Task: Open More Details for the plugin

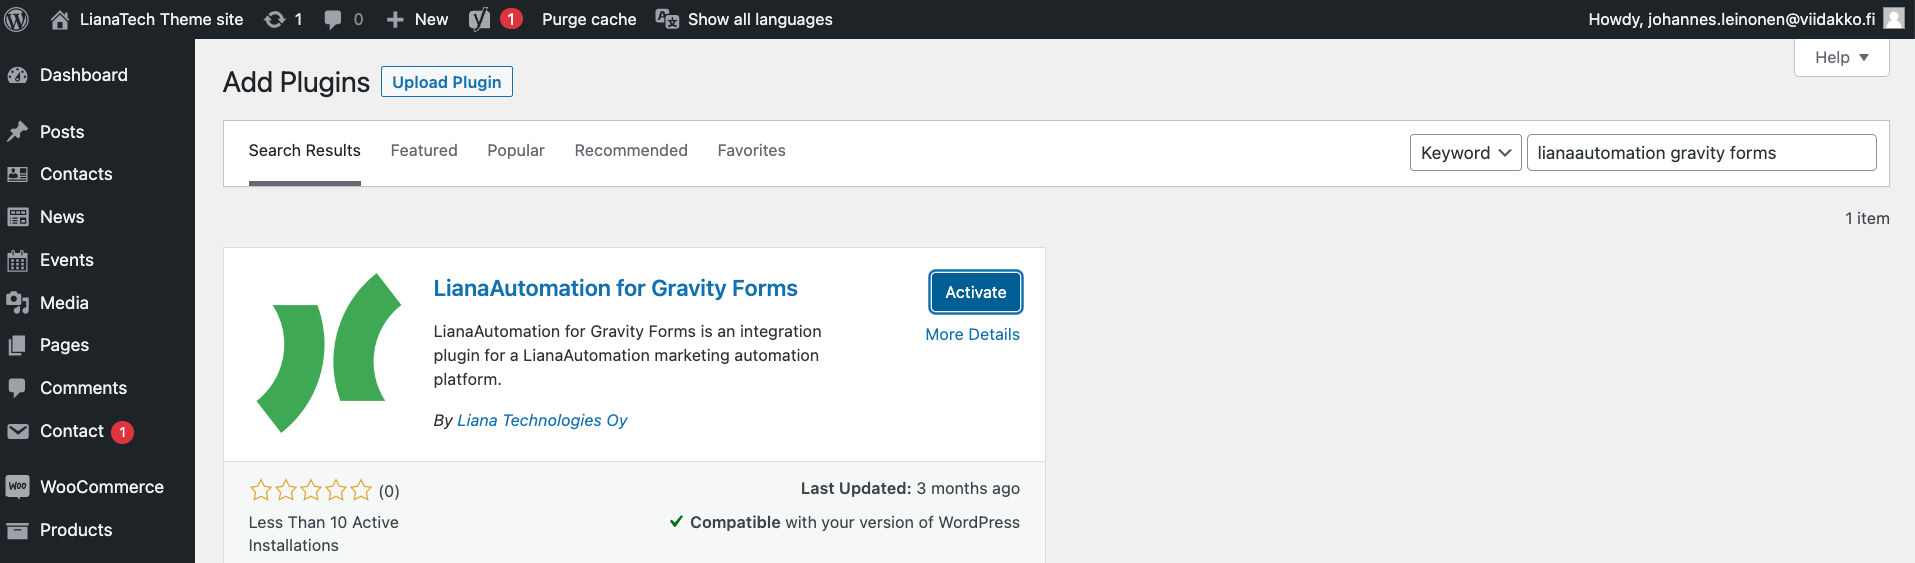Action: tap(972, 335)
